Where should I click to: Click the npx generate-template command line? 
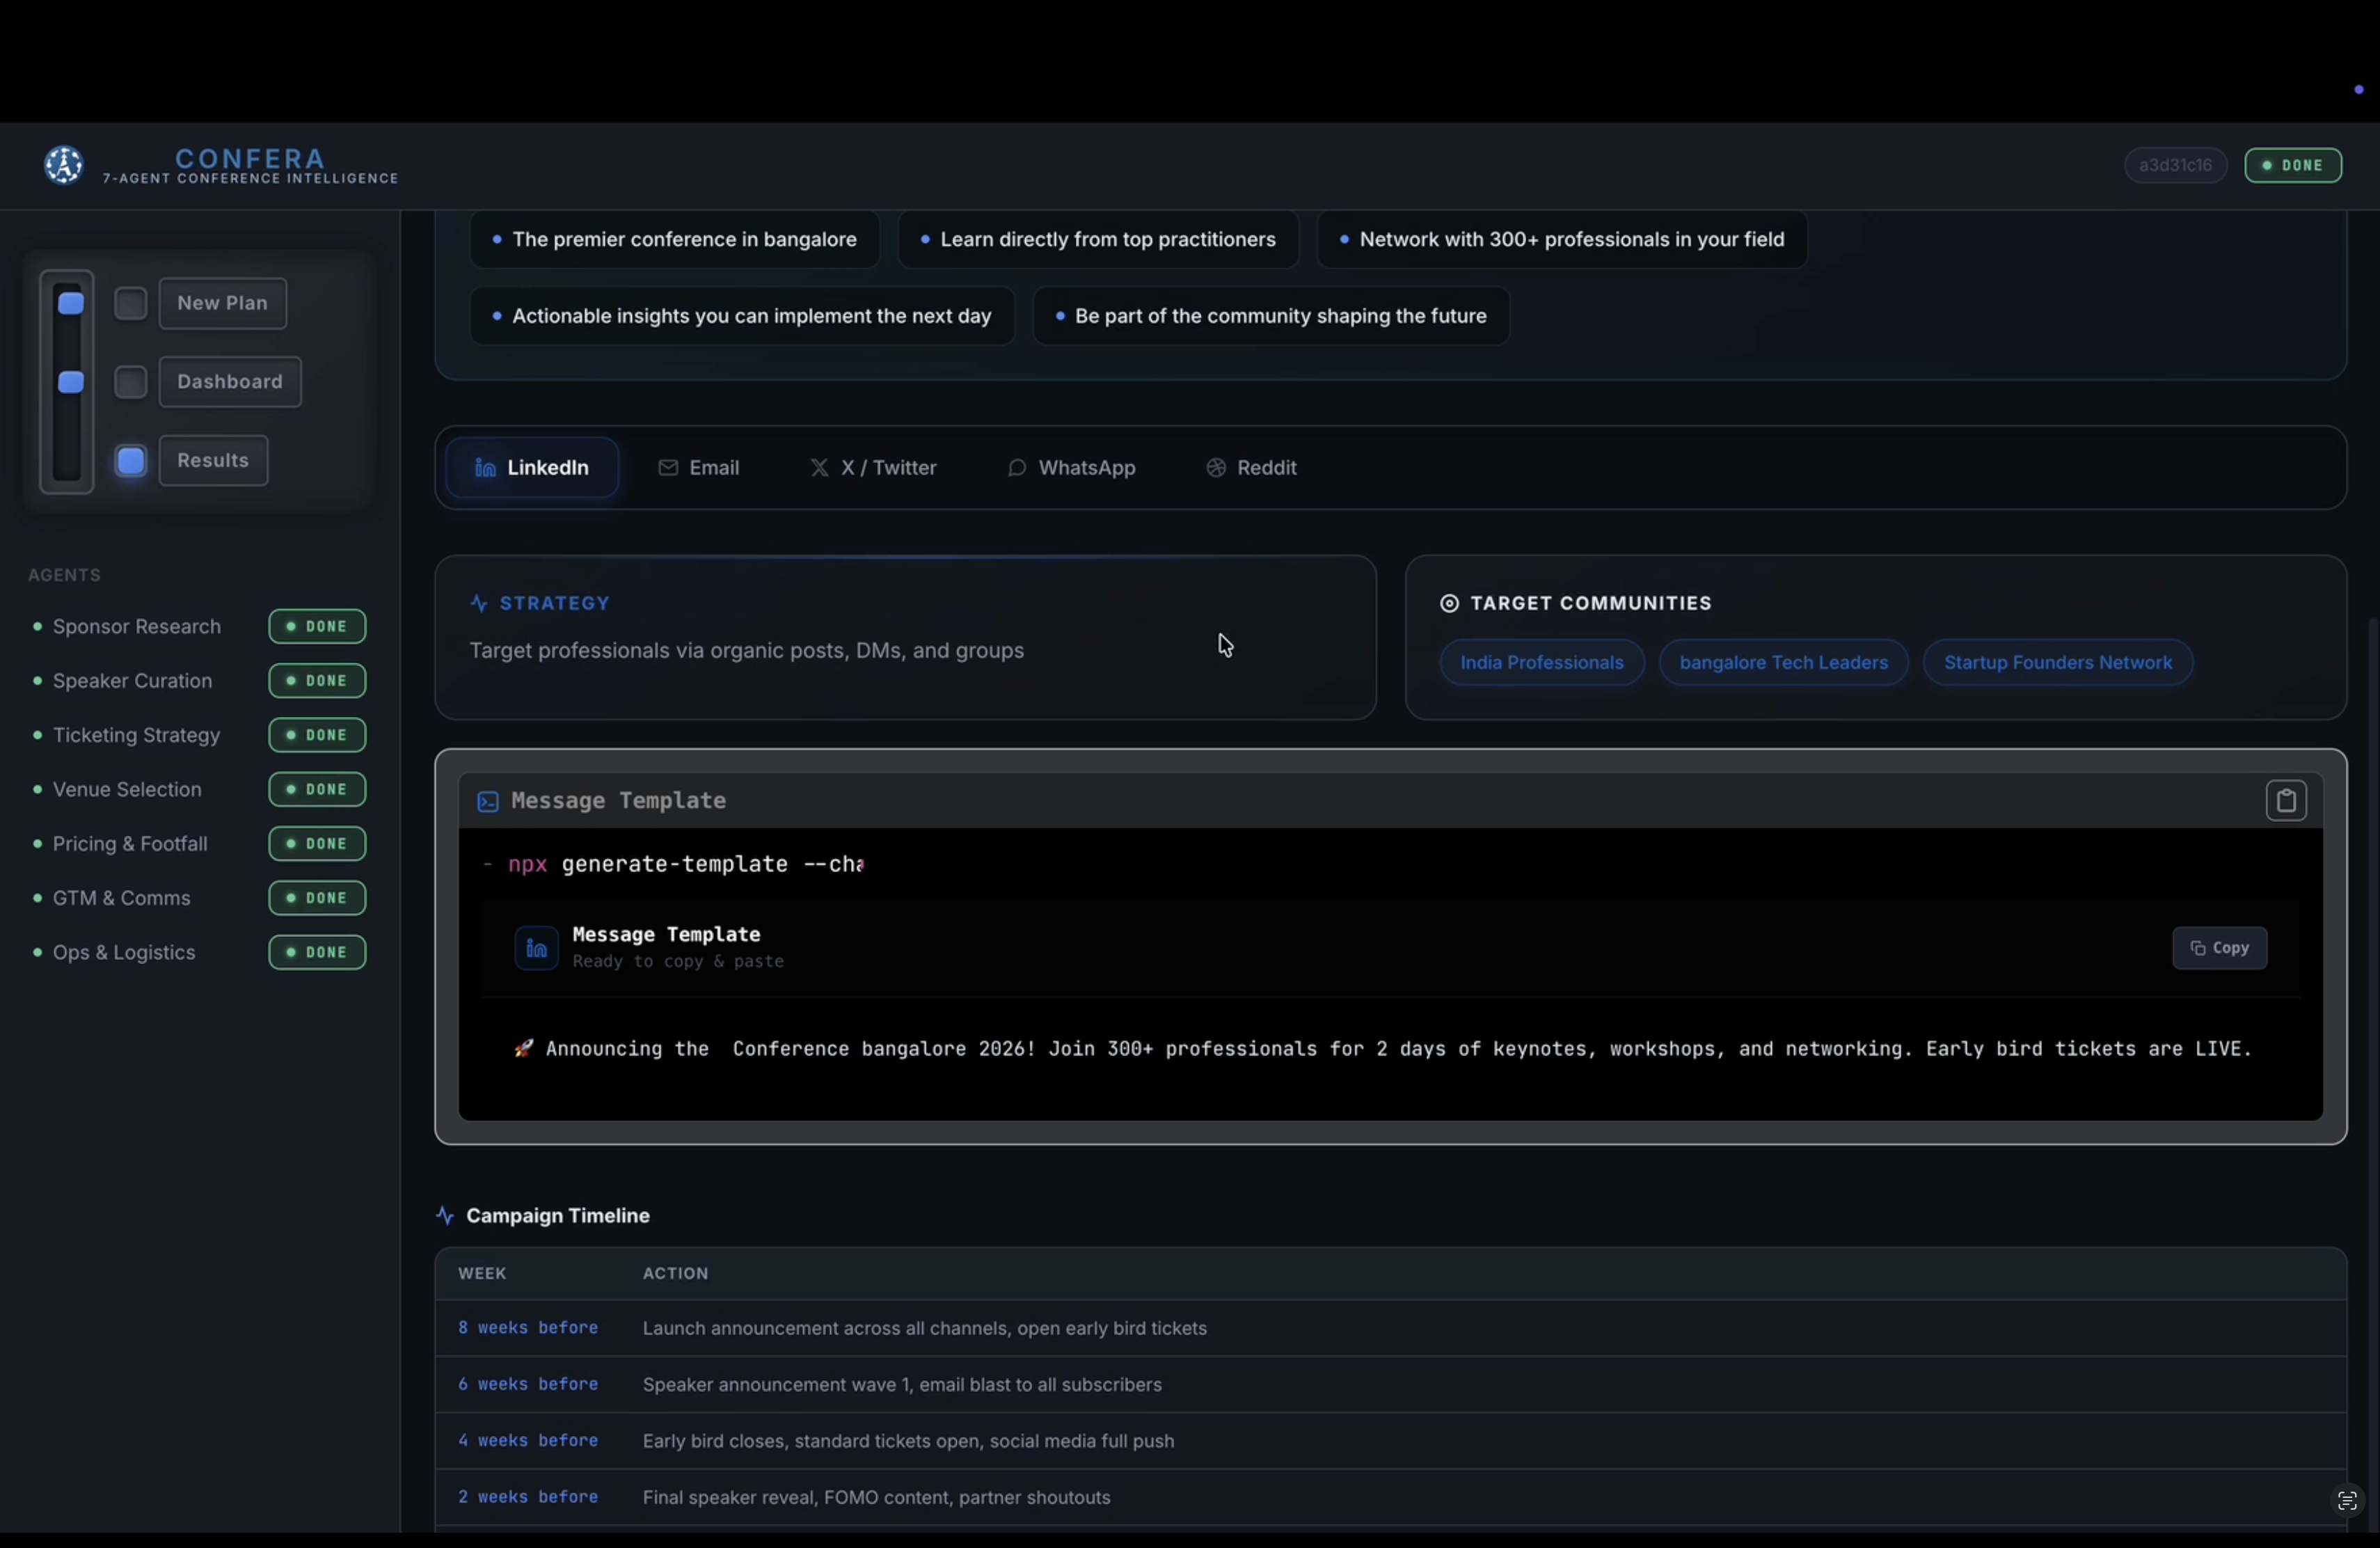coord(675,865)
